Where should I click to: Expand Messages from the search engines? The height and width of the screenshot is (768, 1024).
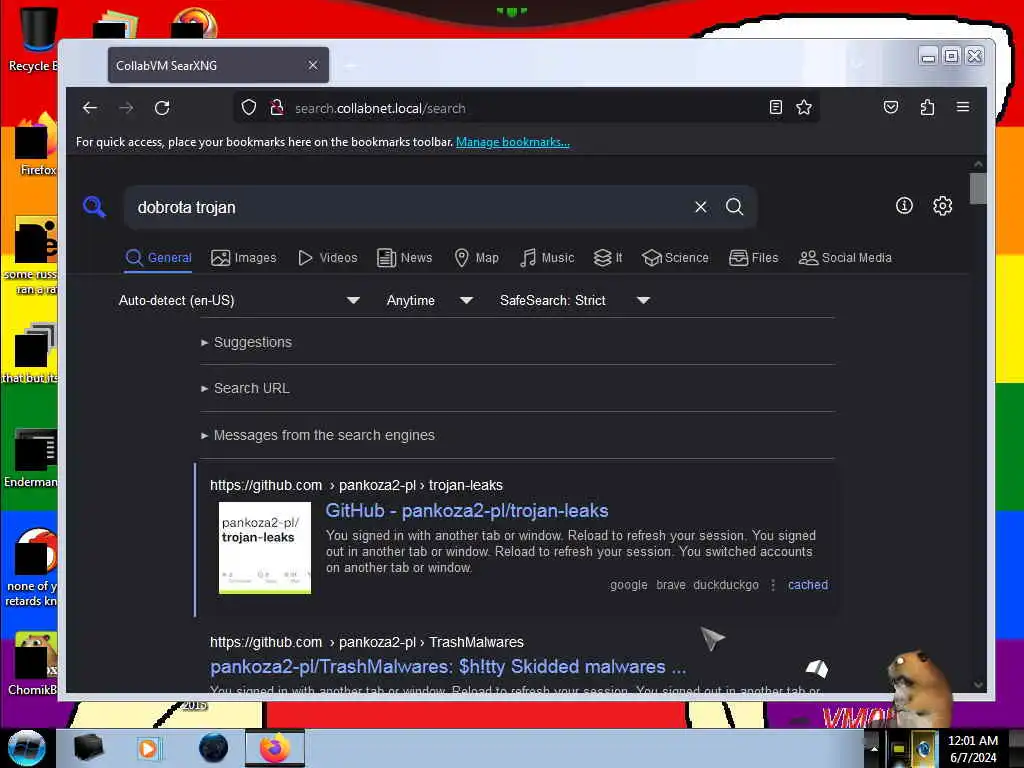318,436
